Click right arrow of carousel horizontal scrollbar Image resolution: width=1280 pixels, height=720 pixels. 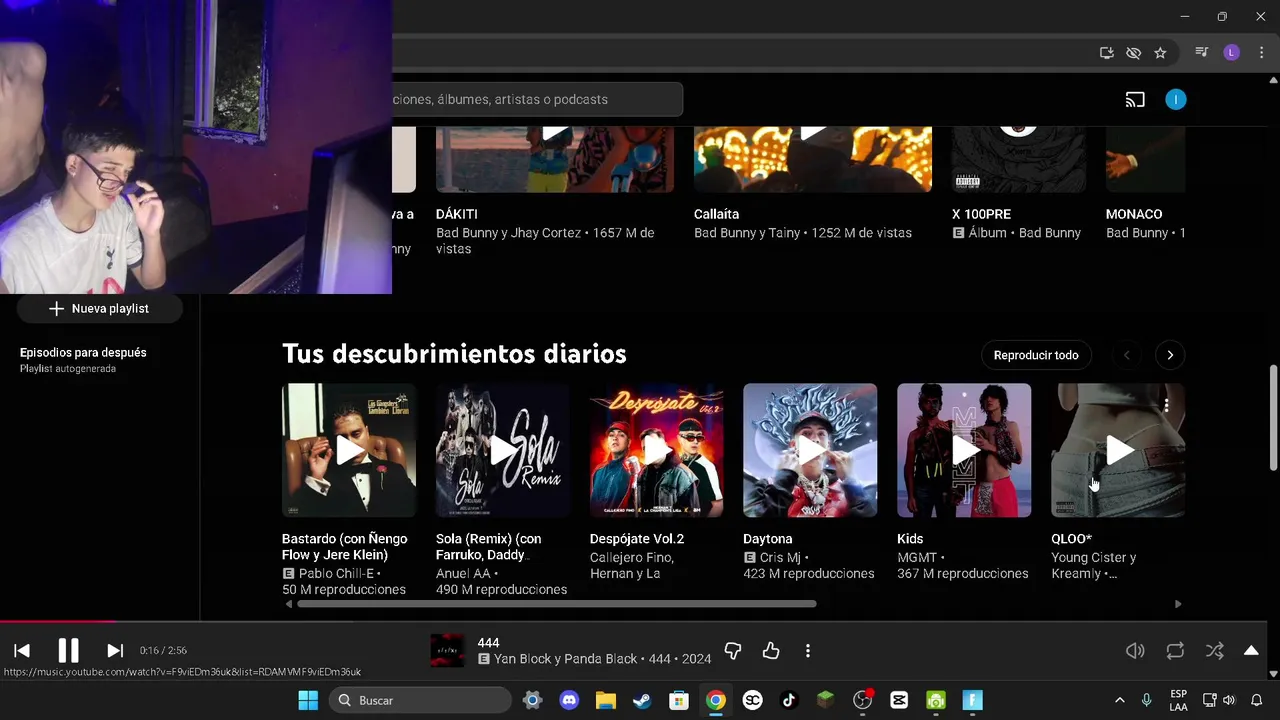(1178, 604)
